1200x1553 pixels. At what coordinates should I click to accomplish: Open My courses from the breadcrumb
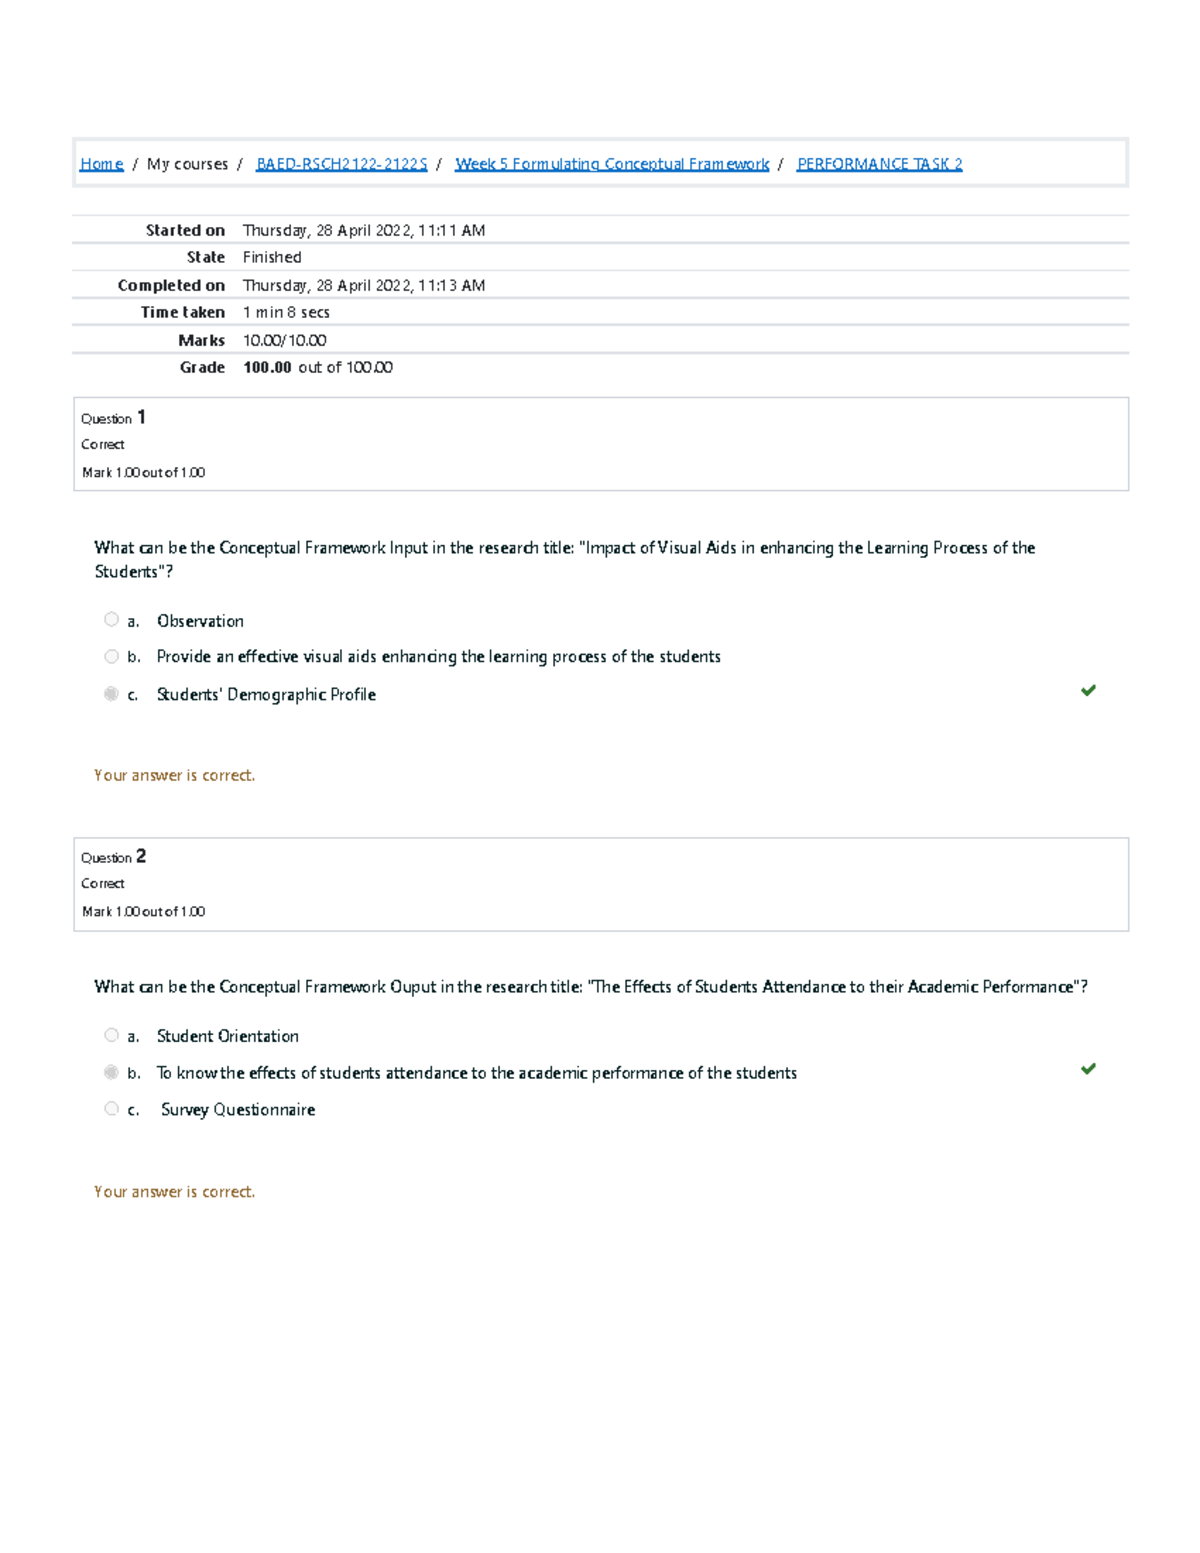click(186, 163)
